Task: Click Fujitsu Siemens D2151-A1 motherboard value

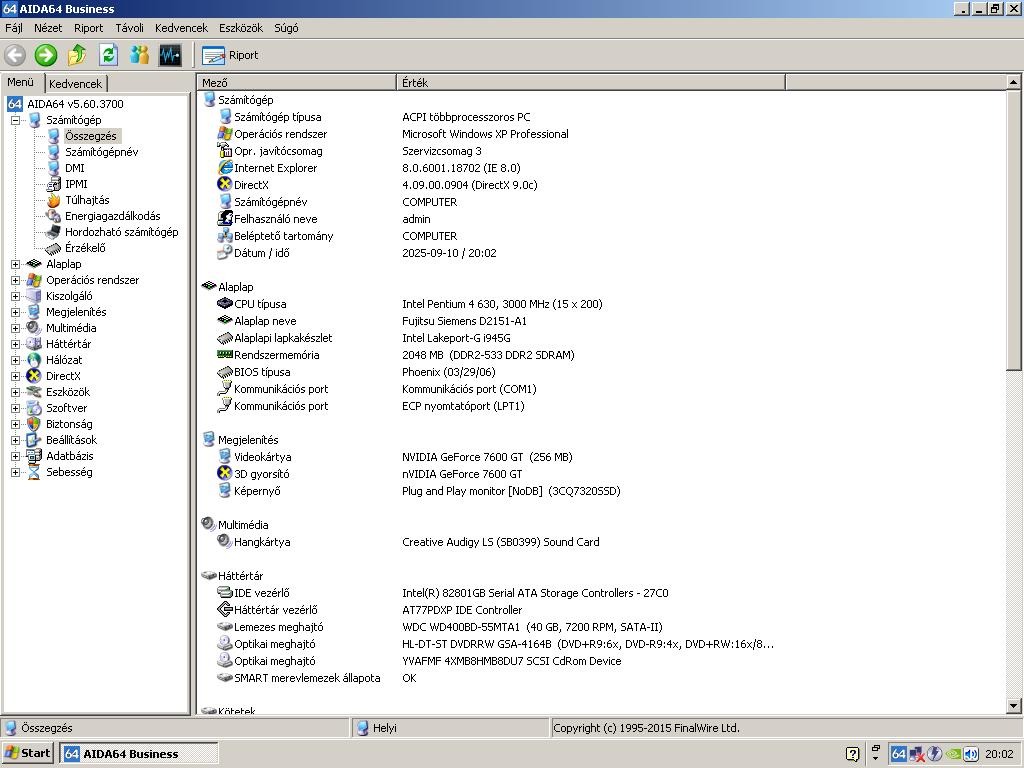Action: pos(464,321)
